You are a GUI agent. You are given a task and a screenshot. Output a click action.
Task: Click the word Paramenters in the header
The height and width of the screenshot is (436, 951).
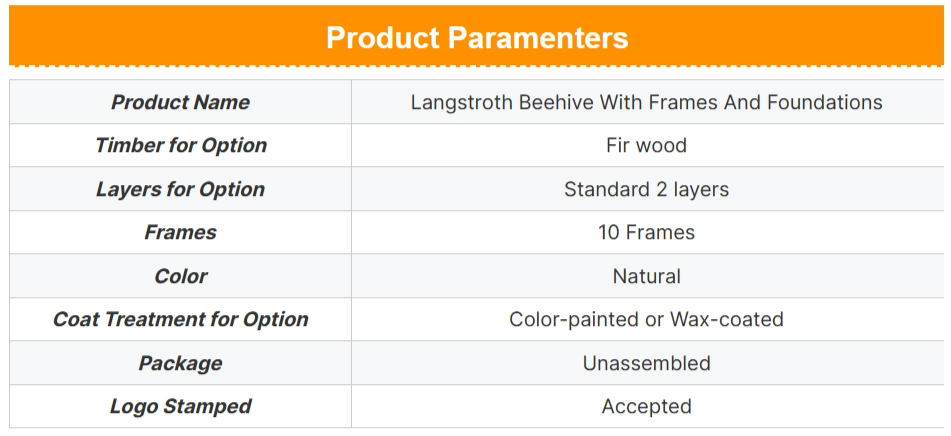(538, 38)
